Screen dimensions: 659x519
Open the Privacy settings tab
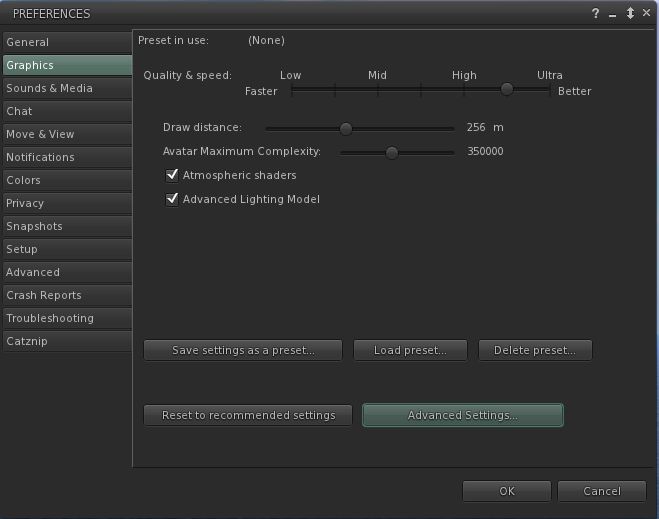66,203
